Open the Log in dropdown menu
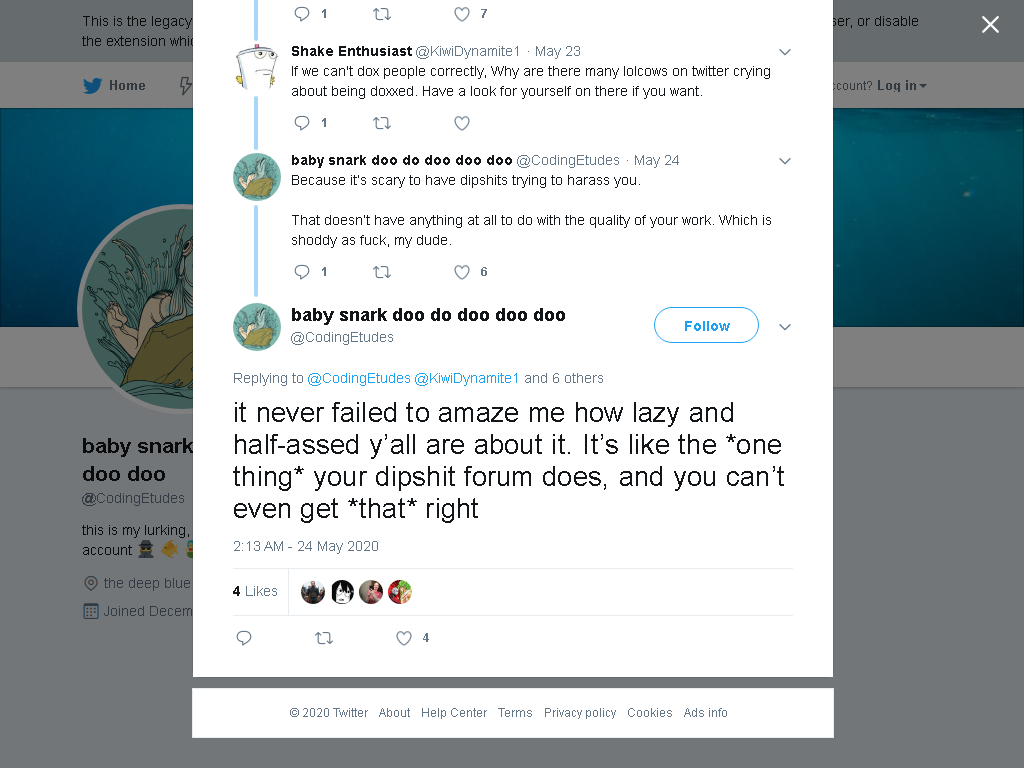Viewport: 1024px width, 768px height. pyautogui.click(x=901, y=86)
